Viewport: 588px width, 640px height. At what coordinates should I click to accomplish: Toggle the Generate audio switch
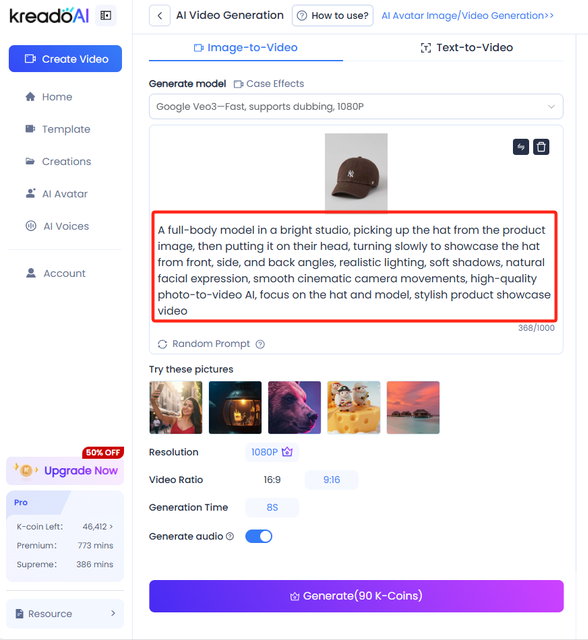(x=259, y=536)
